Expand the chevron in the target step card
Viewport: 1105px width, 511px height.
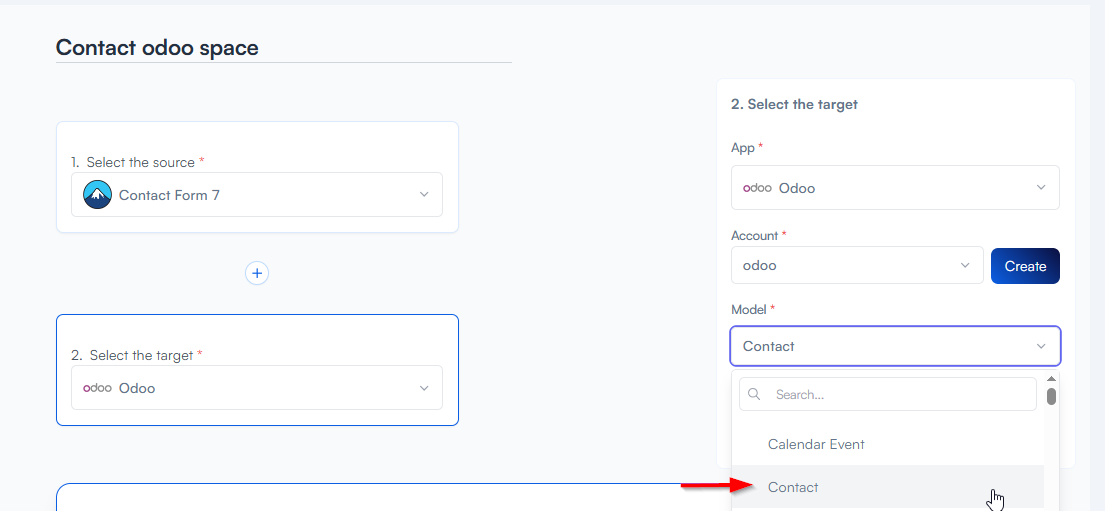pyautogui.click(x=424, y=388)
